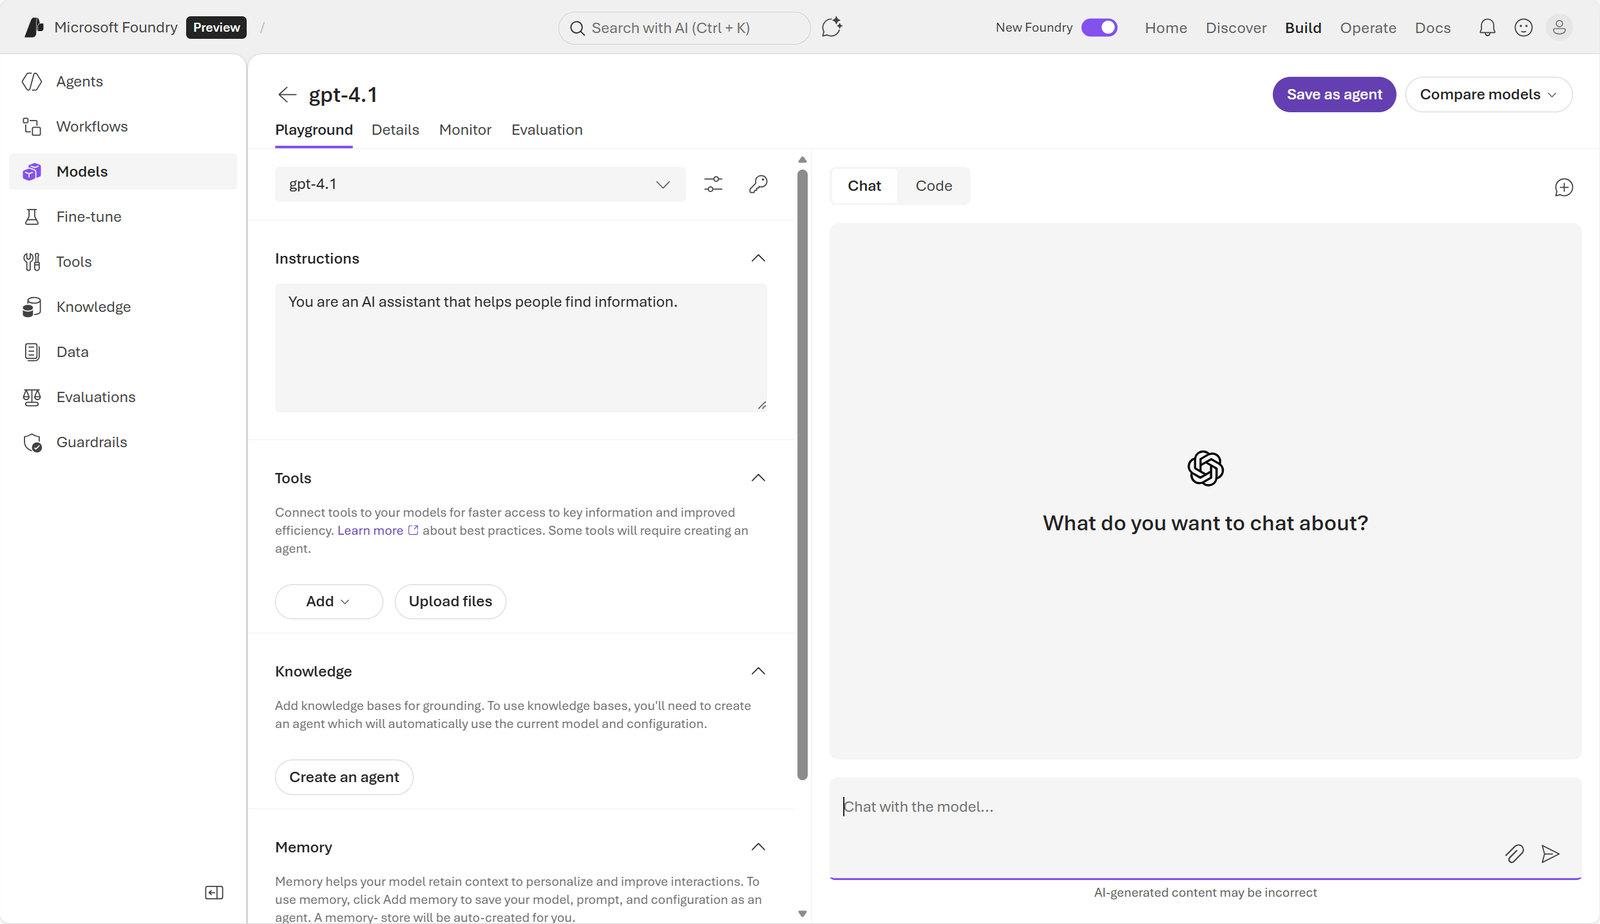1600x924 pixels.
Task: Open the Compare models dropdown
Action: point(1488,95)
